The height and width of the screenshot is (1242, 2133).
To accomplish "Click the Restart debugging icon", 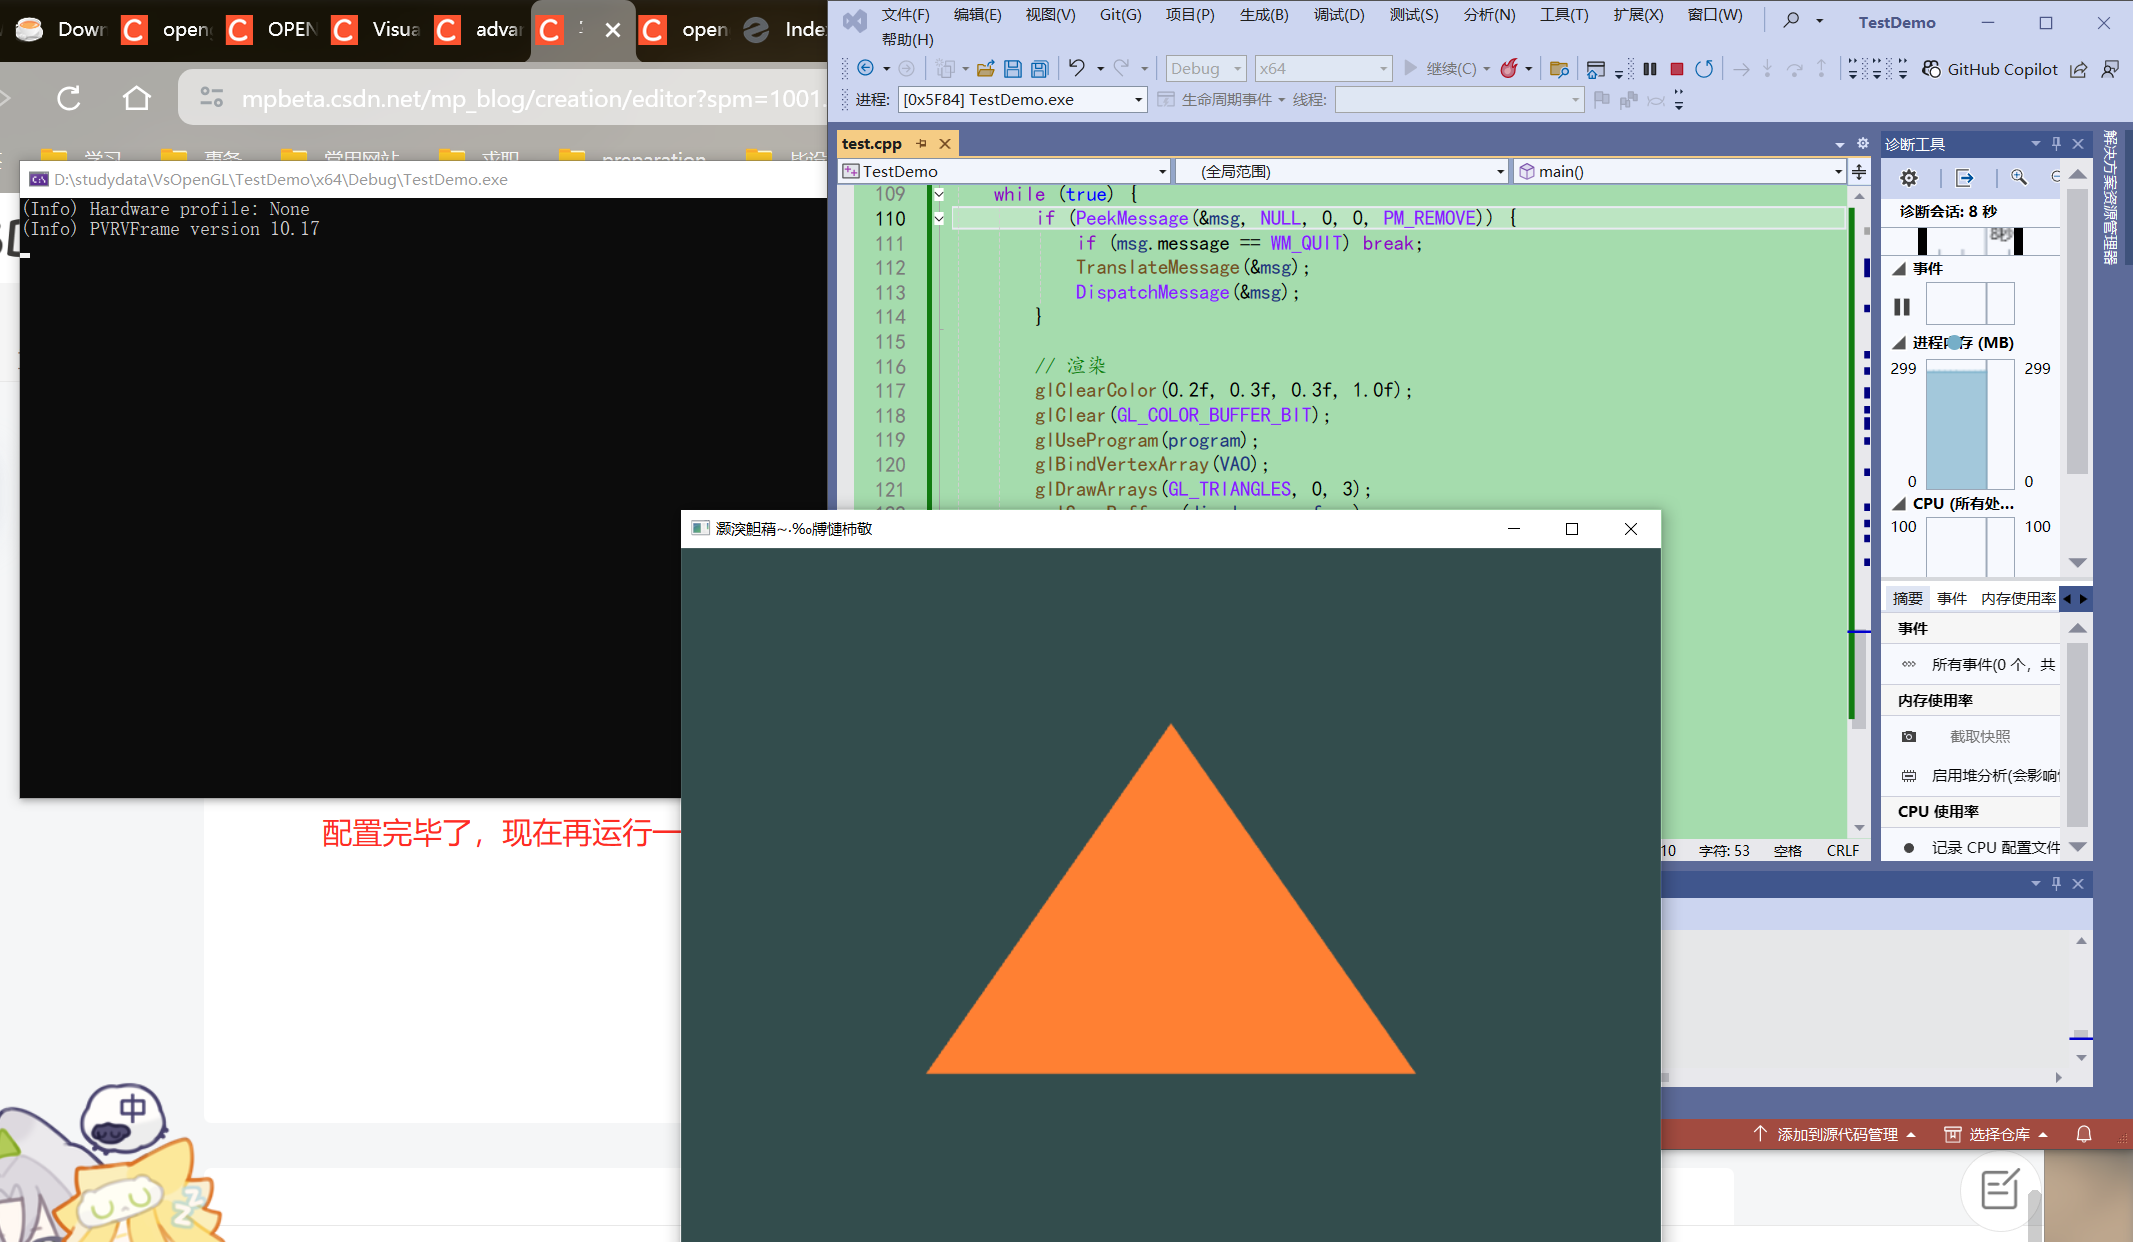I will click(1704, 69).
